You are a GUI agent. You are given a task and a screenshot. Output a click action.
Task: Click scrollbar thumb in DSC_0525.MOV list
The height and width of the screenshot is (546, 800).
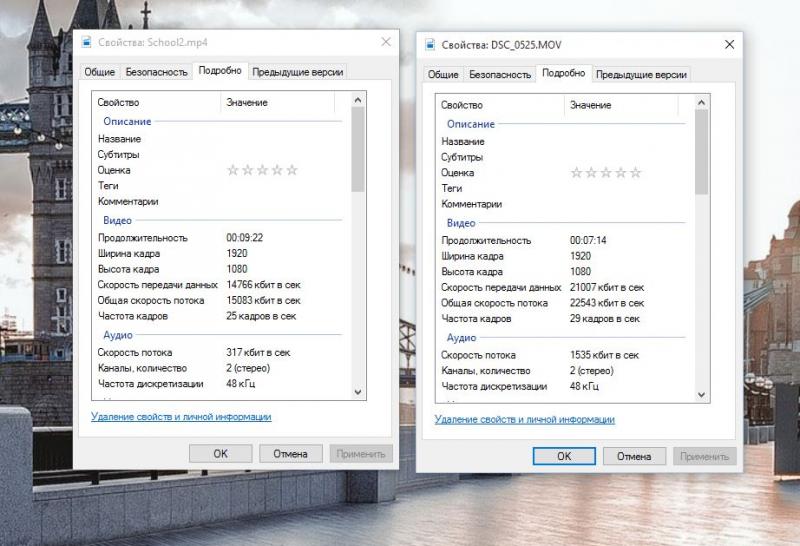coord(702,152)
